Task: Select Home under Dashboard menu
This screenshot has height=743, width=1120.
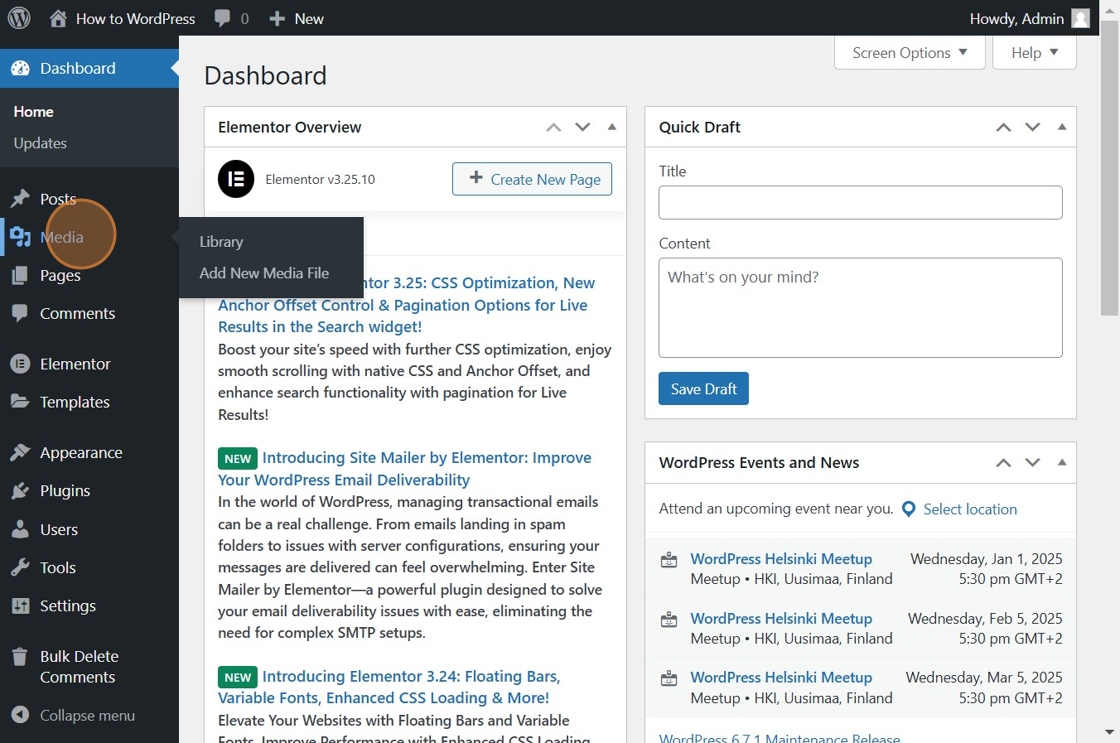Action: [34, 111]
